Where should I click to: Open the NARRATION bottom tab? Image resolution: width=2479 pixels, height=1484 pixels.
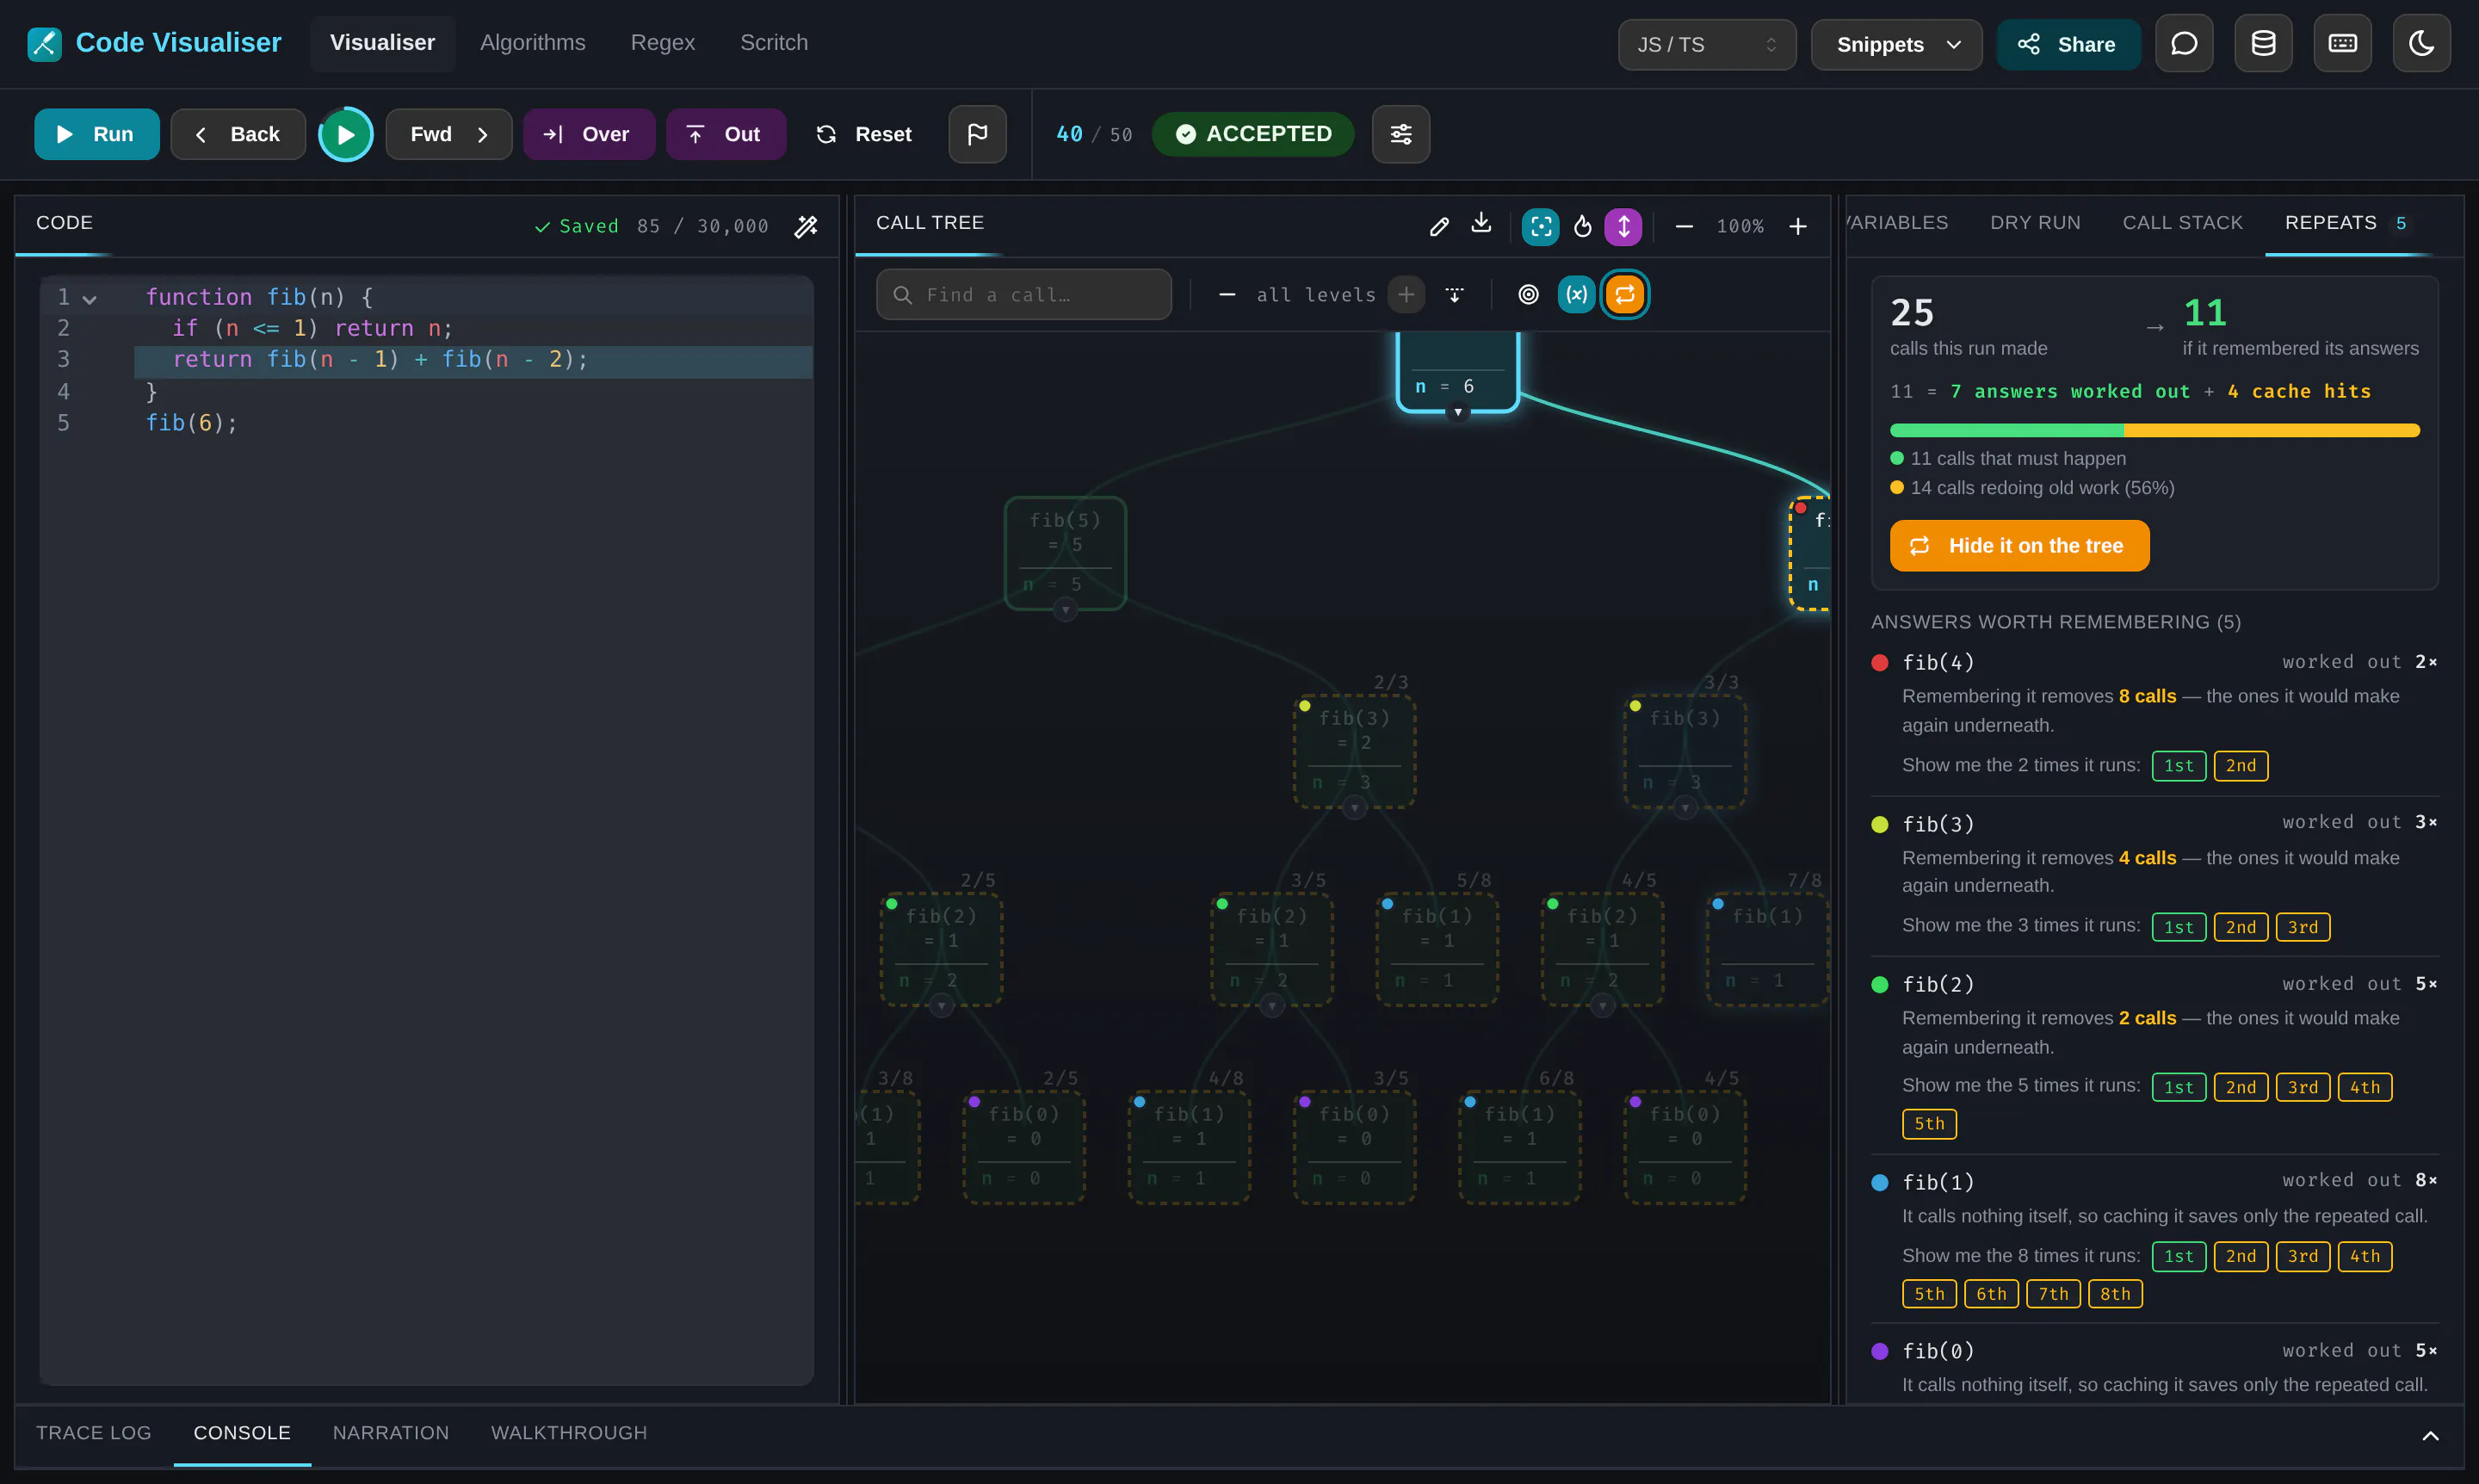(391, 1433)
